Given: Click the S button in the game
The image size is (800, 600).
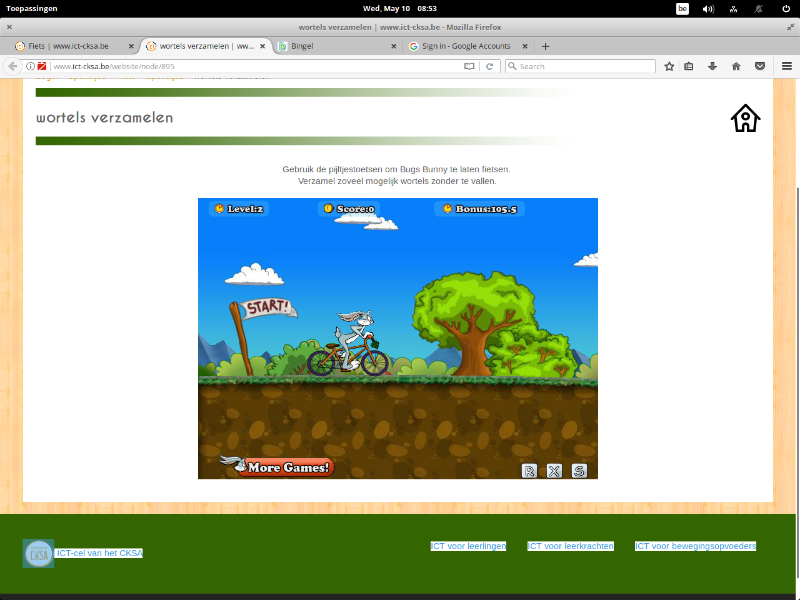Looking at the screenshot, I should [579, 471].
